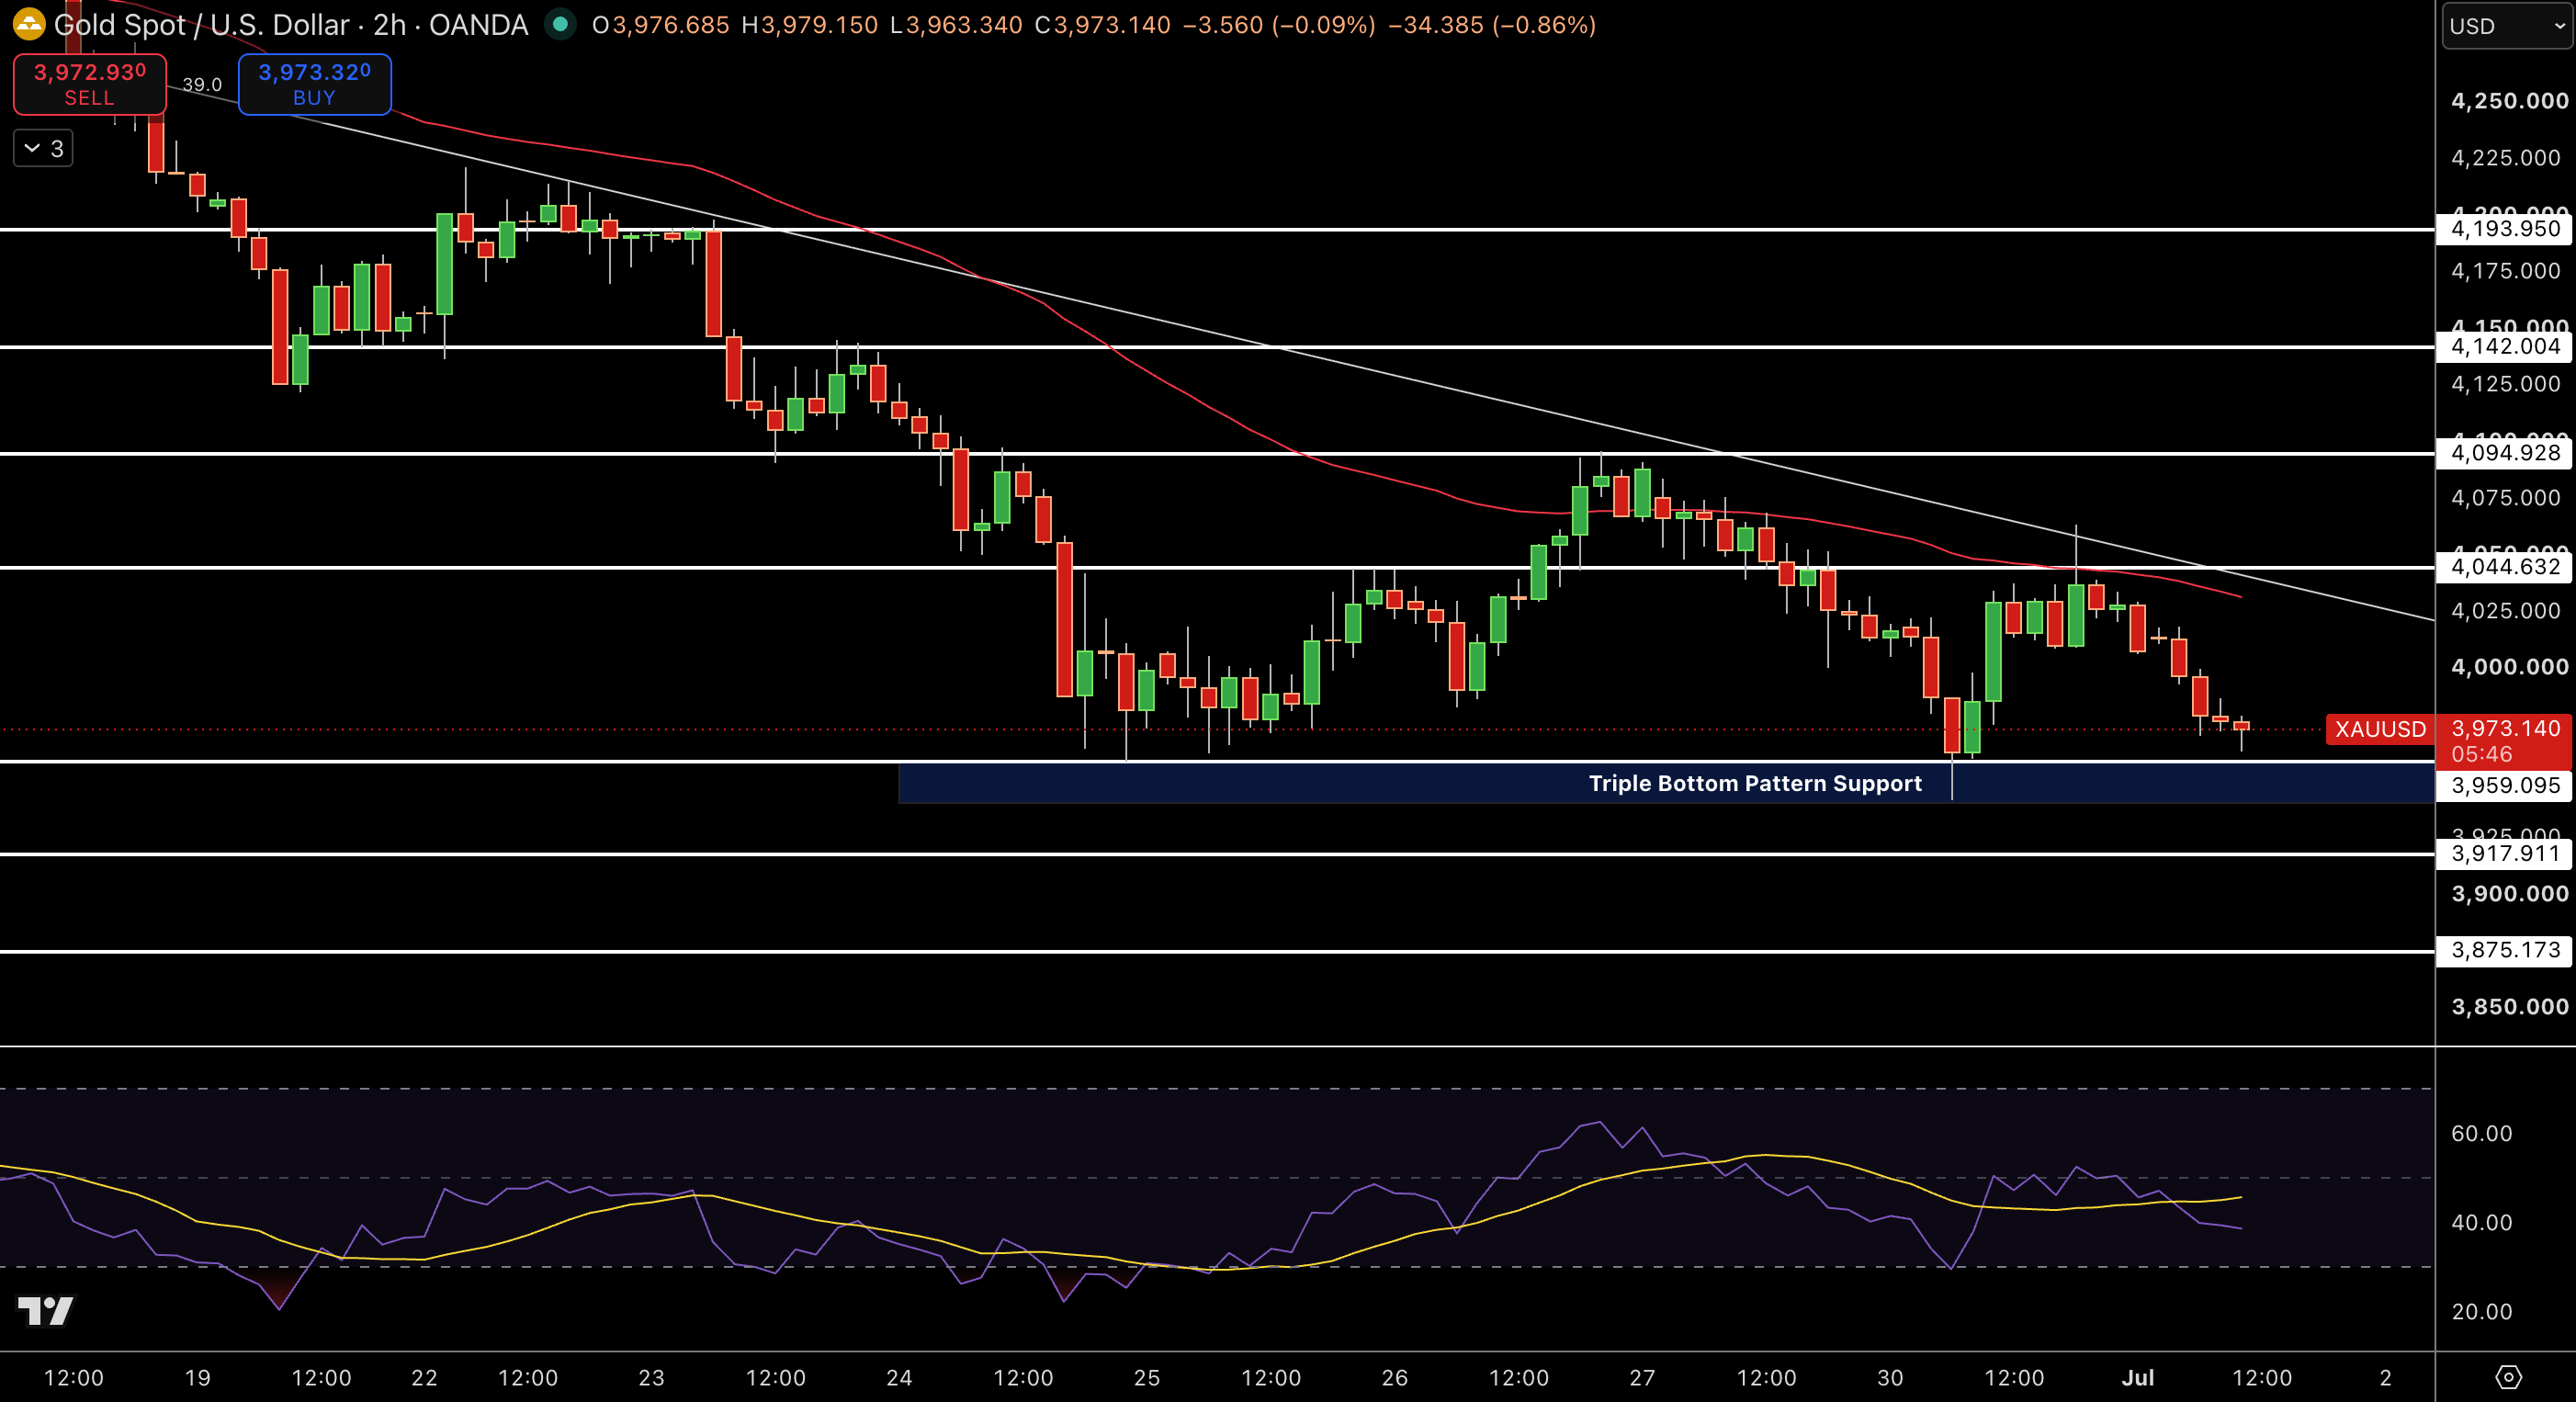Click the RSI 60.00 scale label

tap(2481, 1133)
